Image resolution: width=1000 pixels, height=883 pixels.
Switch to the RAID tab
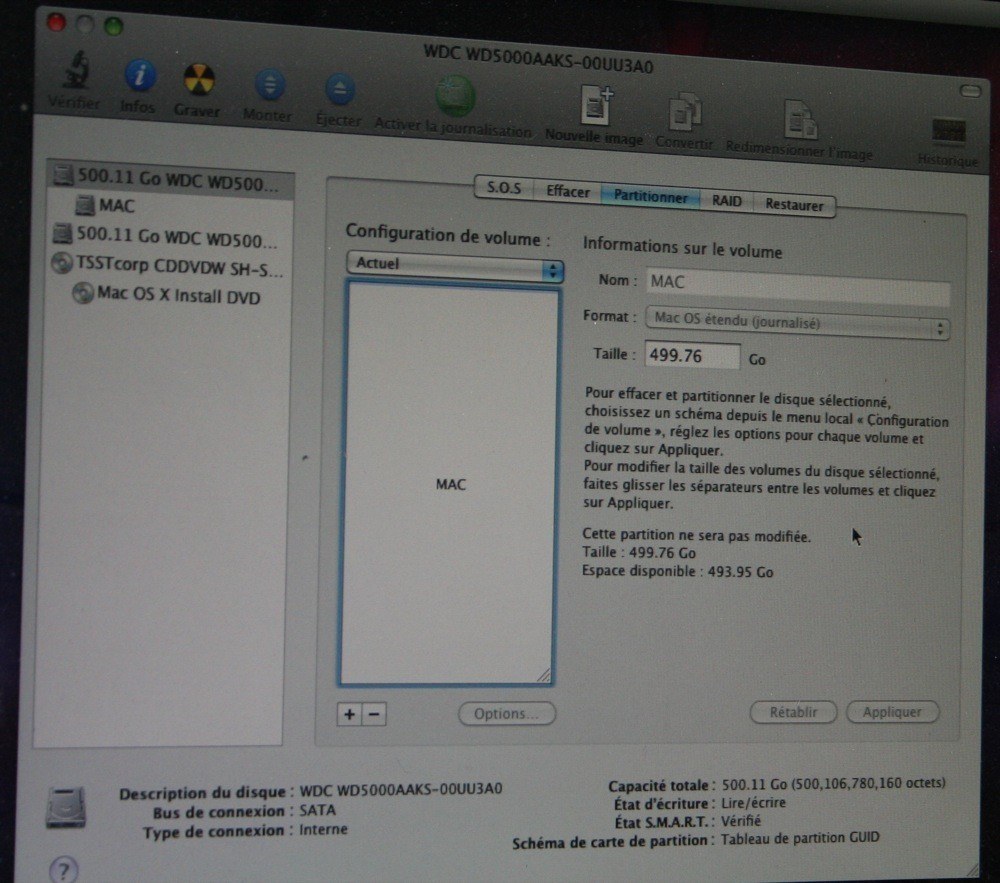(x=726, y=201)
